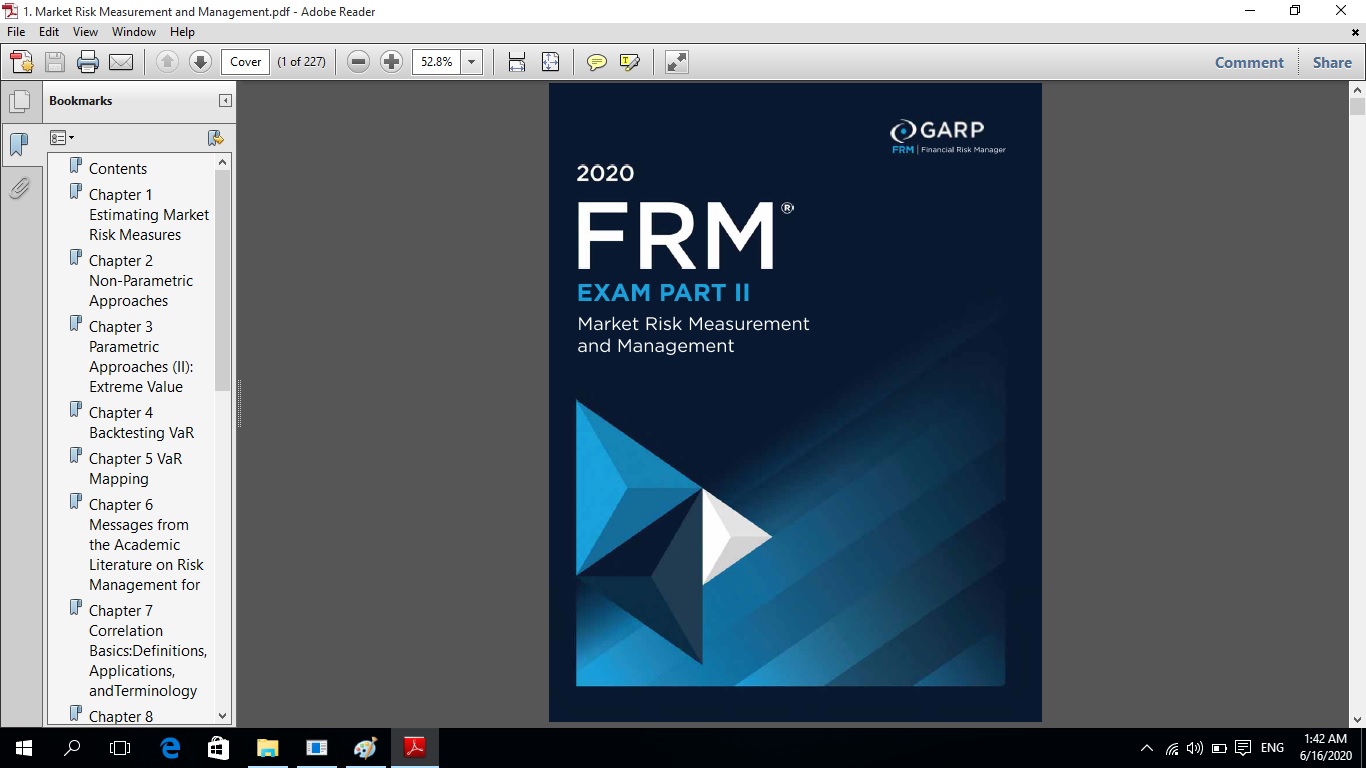Open bookmarks options menu
The width and height of the screenshot is (1366, 768).
(x=62, y=138)
